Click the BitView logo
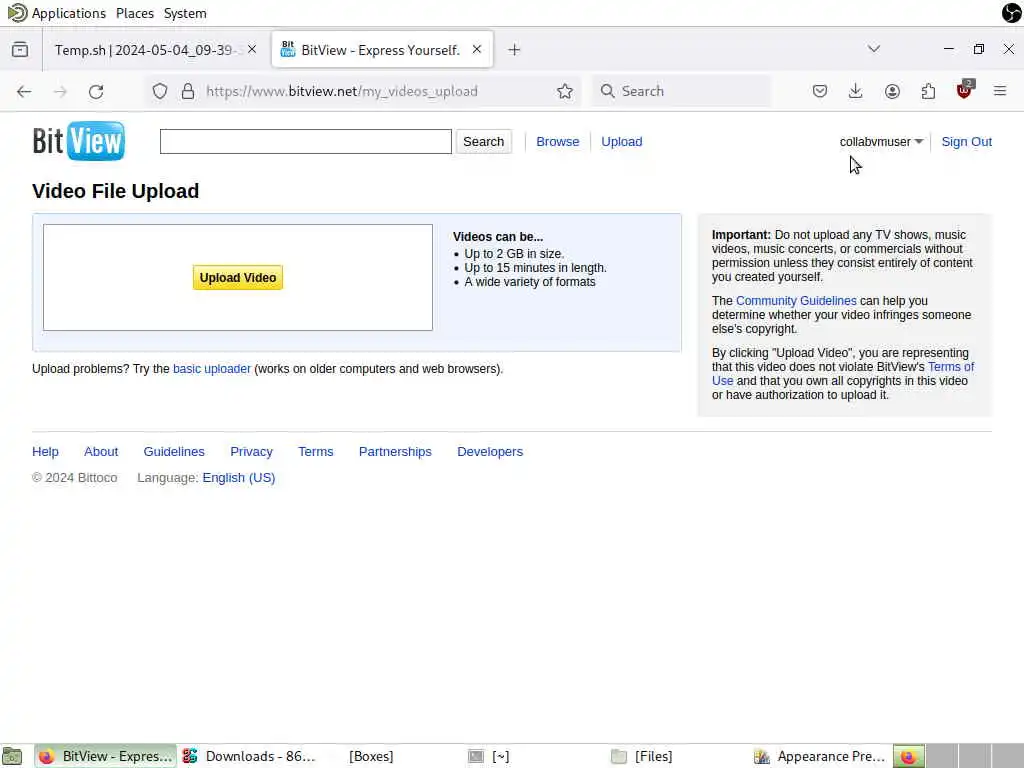 click(78, 140)
